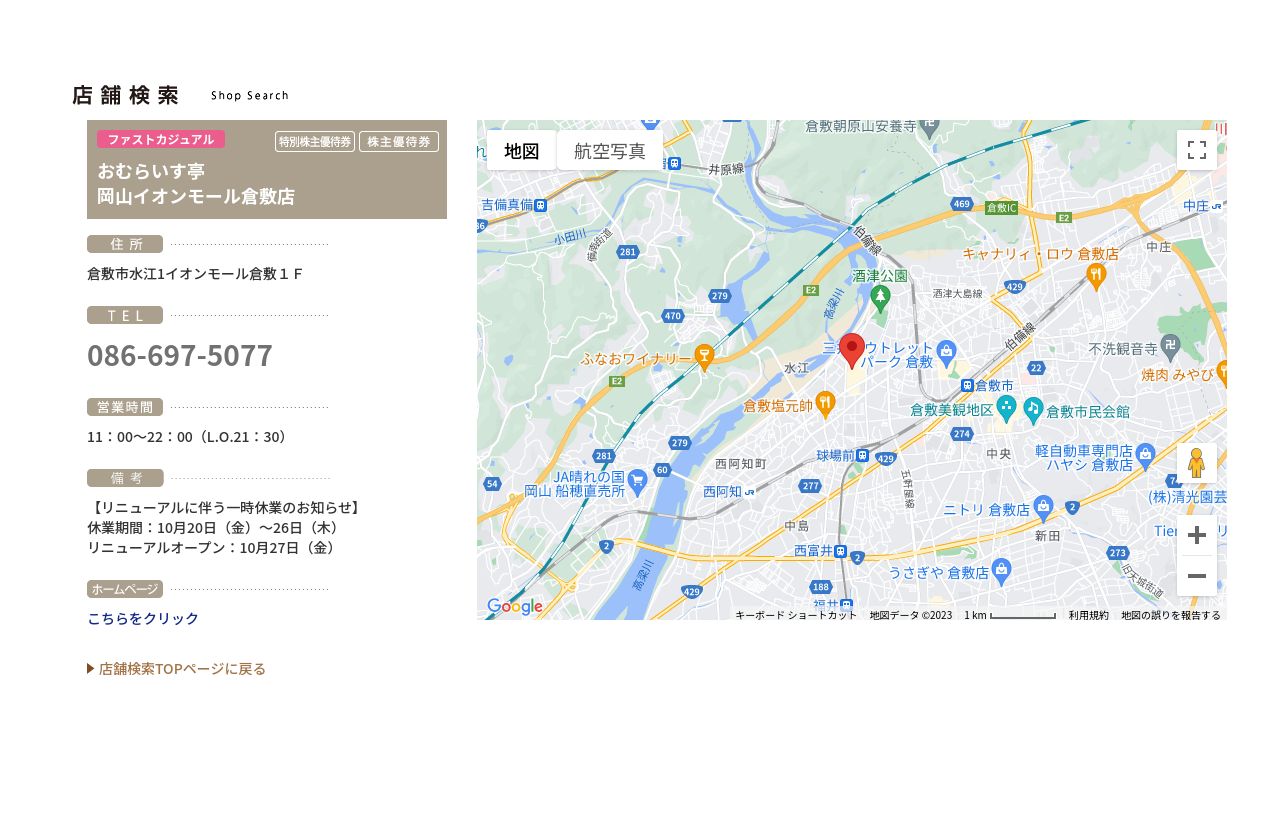Viewport: 1284px width, 832px height.
Task: Select 吉備真備 station icon
Action: 541,204
